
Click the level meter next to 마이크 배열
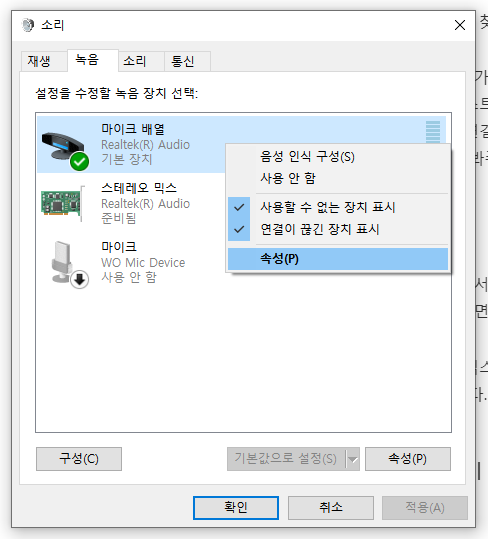(433, 132)
